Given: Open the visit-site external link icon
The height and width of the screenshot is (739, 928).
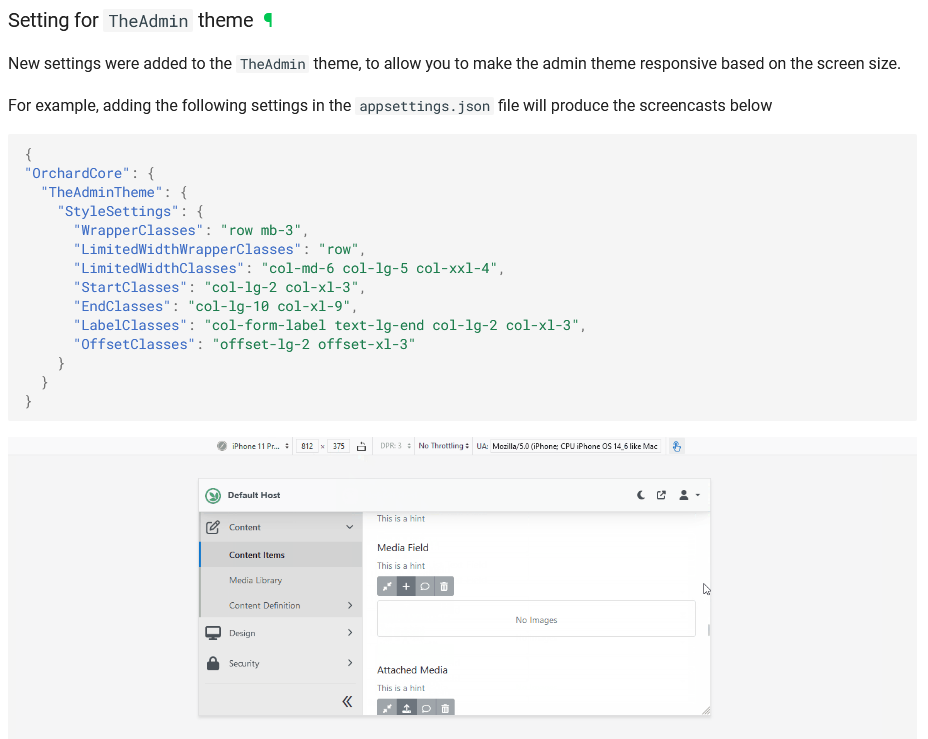Looking at the screenshot, I should point(661,495).
